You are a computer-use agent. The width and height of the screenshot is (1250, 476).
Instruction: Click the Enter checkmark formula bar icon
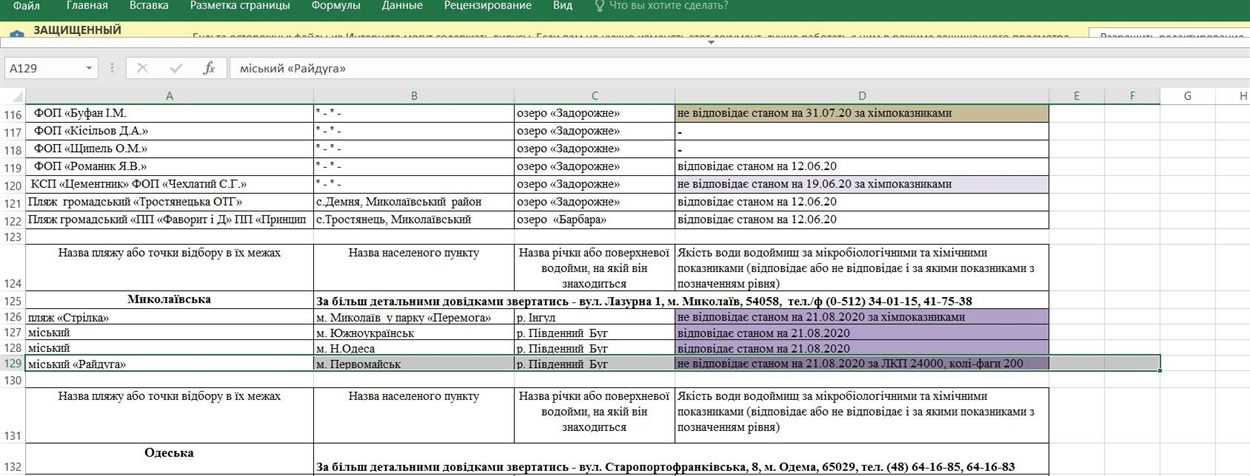176,68
